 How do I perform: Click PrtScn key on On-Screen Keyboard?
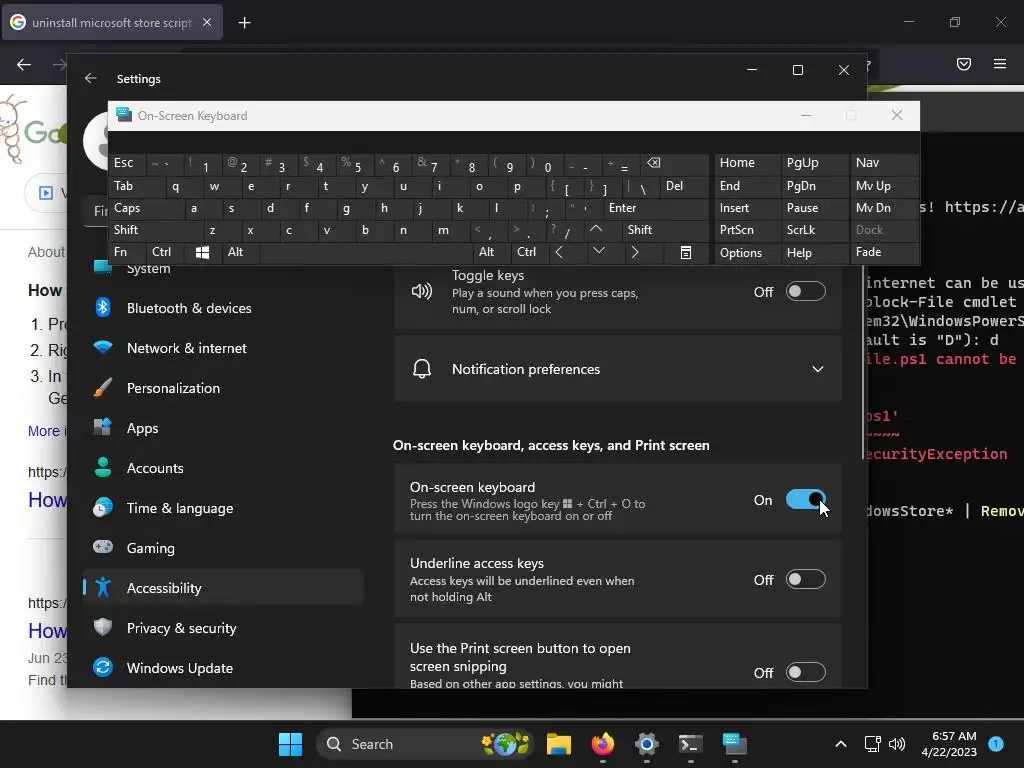point(747,230)
